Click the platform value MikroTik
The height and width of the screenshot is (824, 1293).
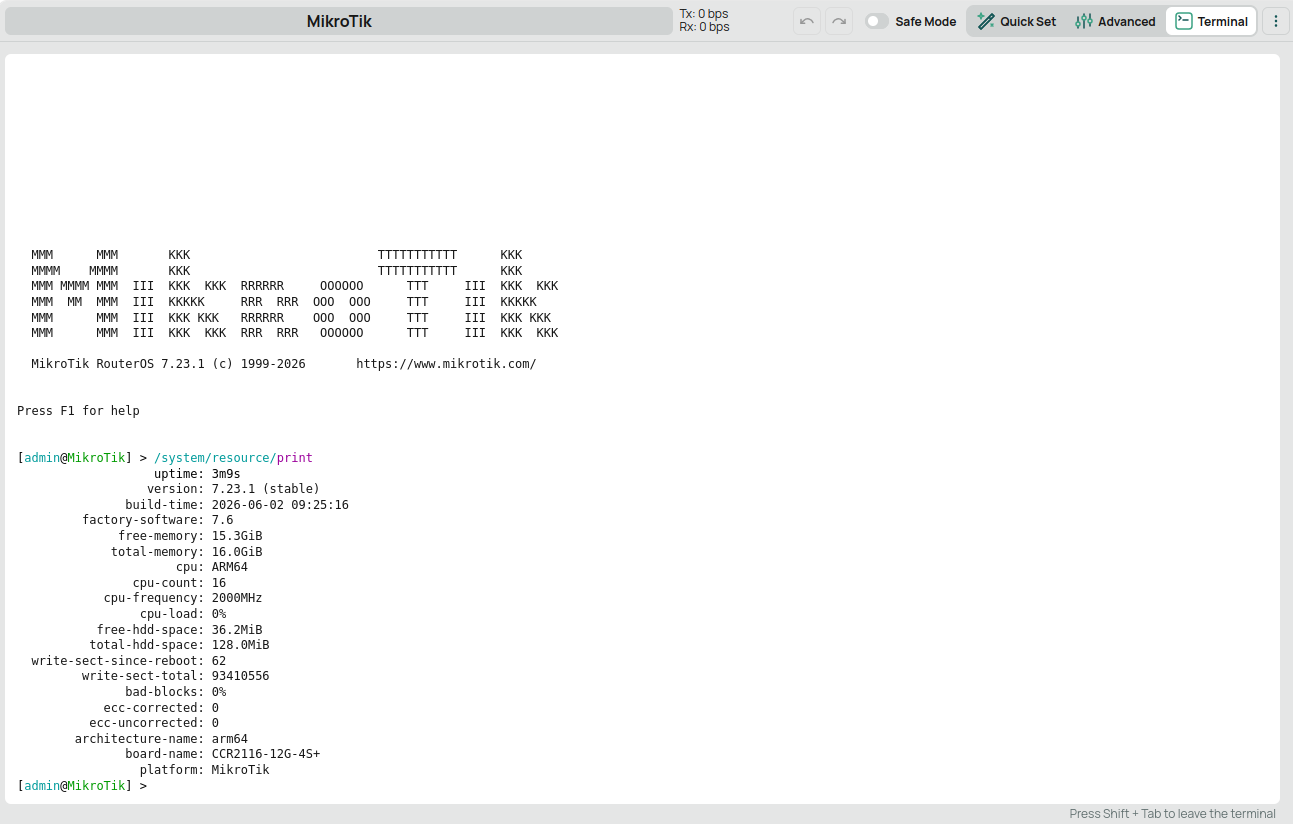pos(241,770)
